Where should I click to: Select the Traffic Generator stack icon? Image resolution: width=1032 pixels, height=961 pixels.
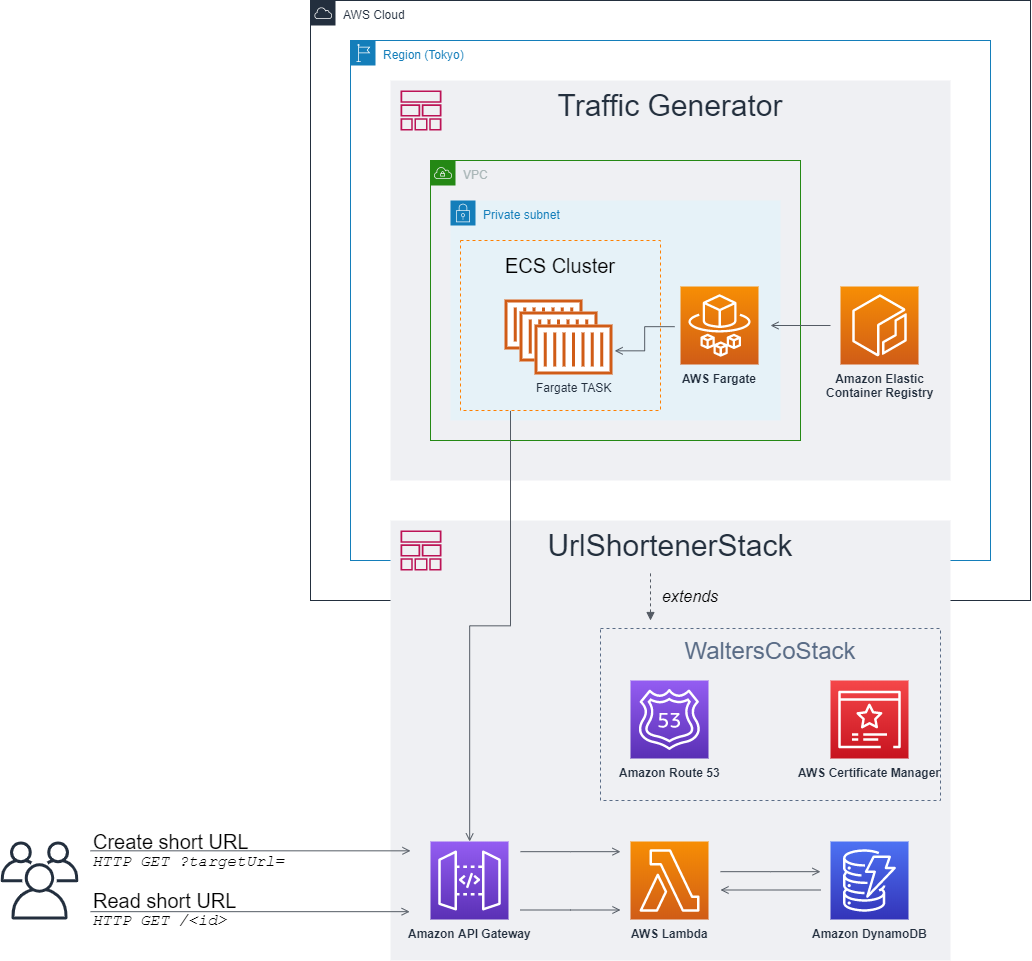click(x=421, y=111)
